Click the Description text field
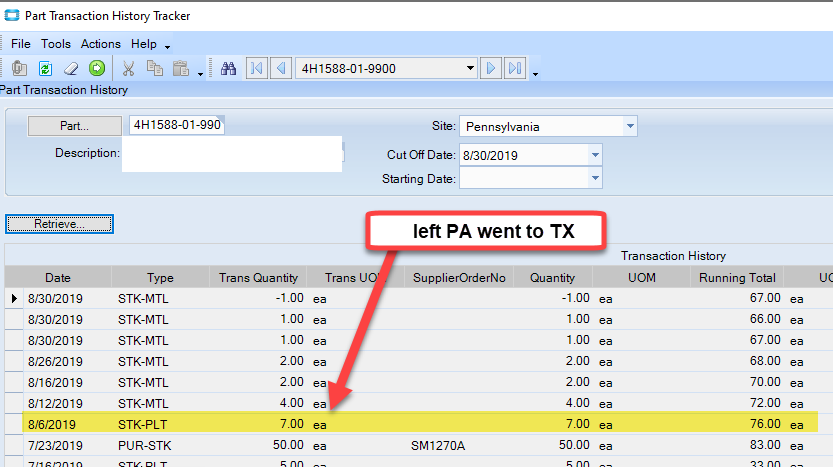 (232, 154)
